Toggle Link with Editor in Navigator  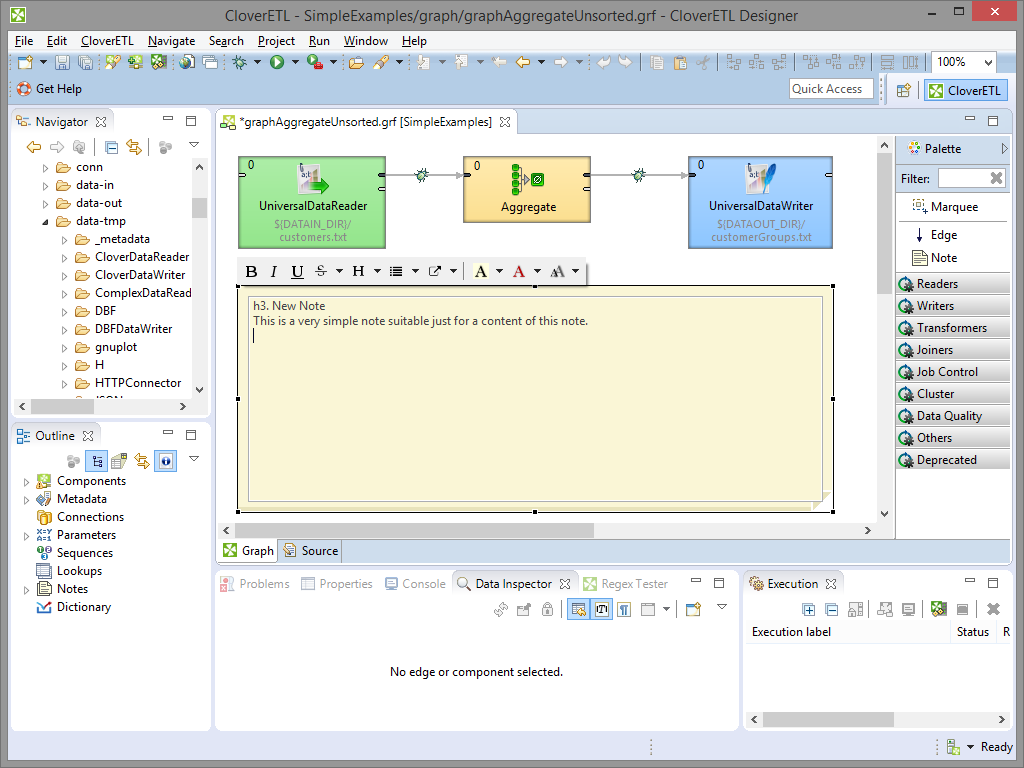pos(133,147)
